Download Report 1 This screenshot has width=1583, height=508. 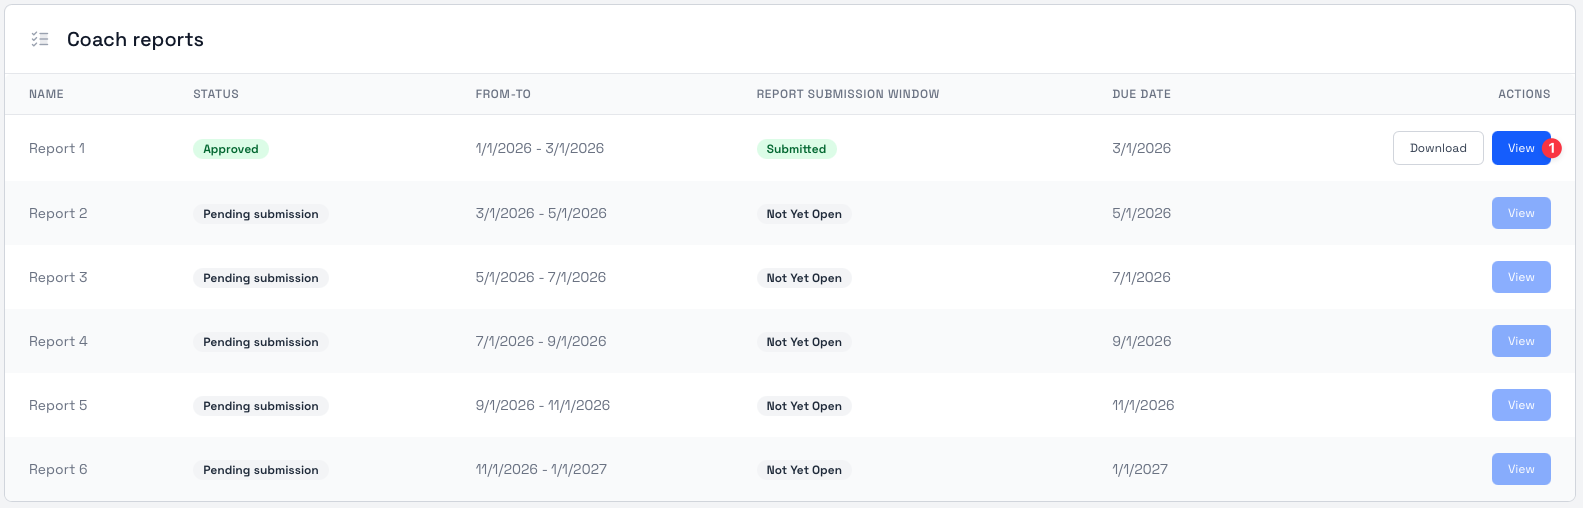point(1437,148)
